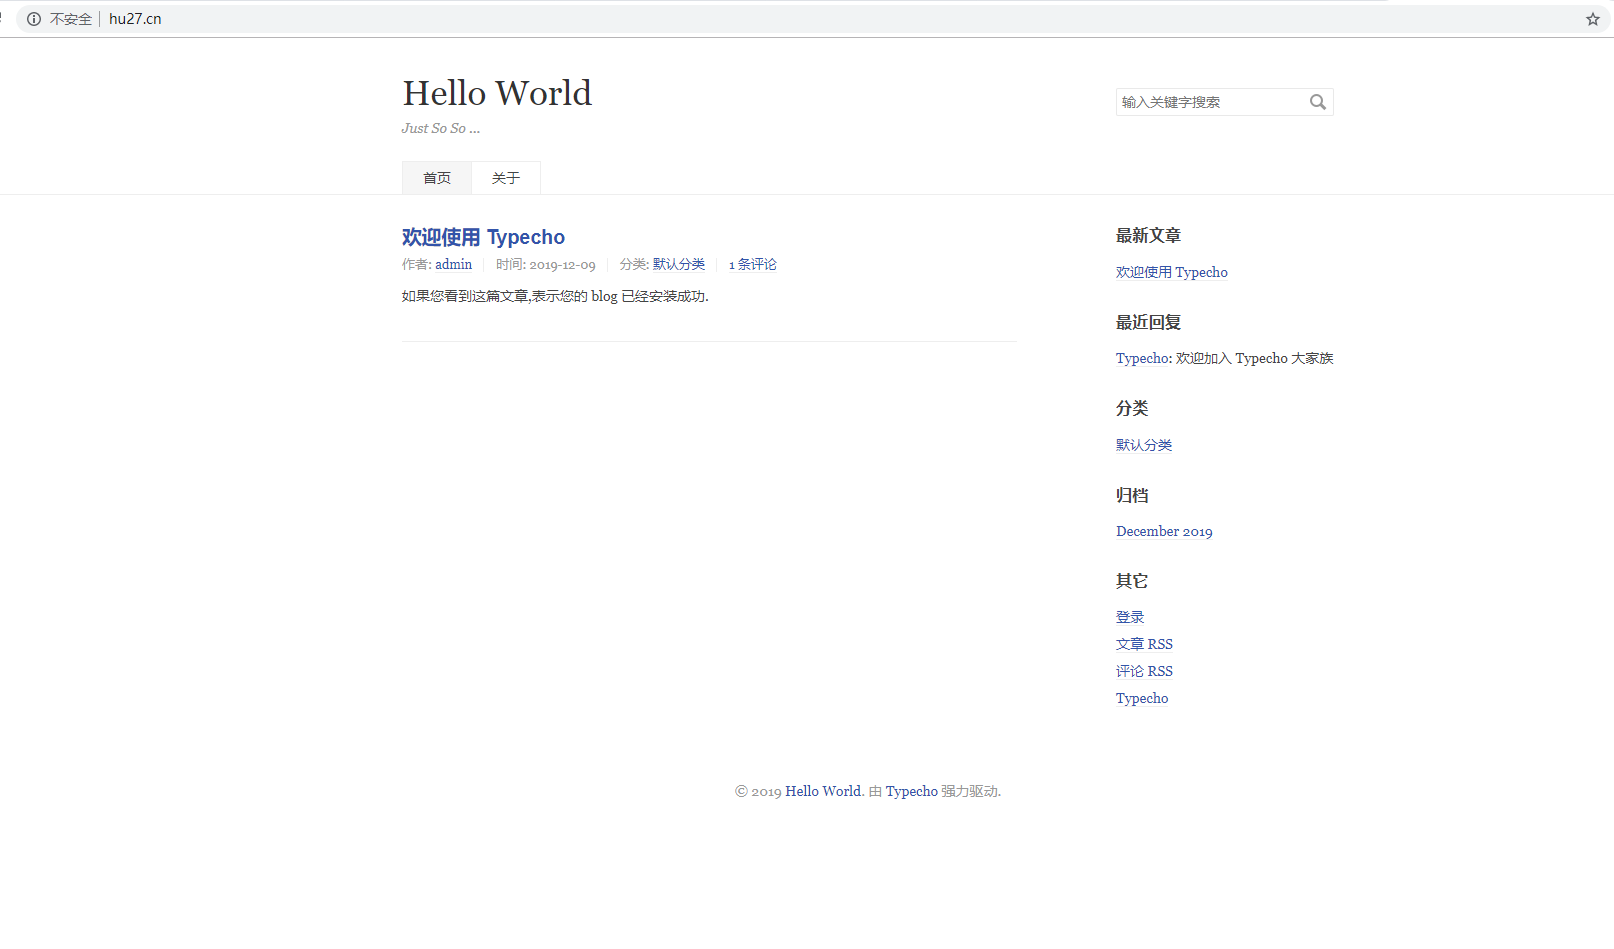View the 1 条评论 comments link
The height and width of the screenshot is (949, 1614).
[752, 264]
